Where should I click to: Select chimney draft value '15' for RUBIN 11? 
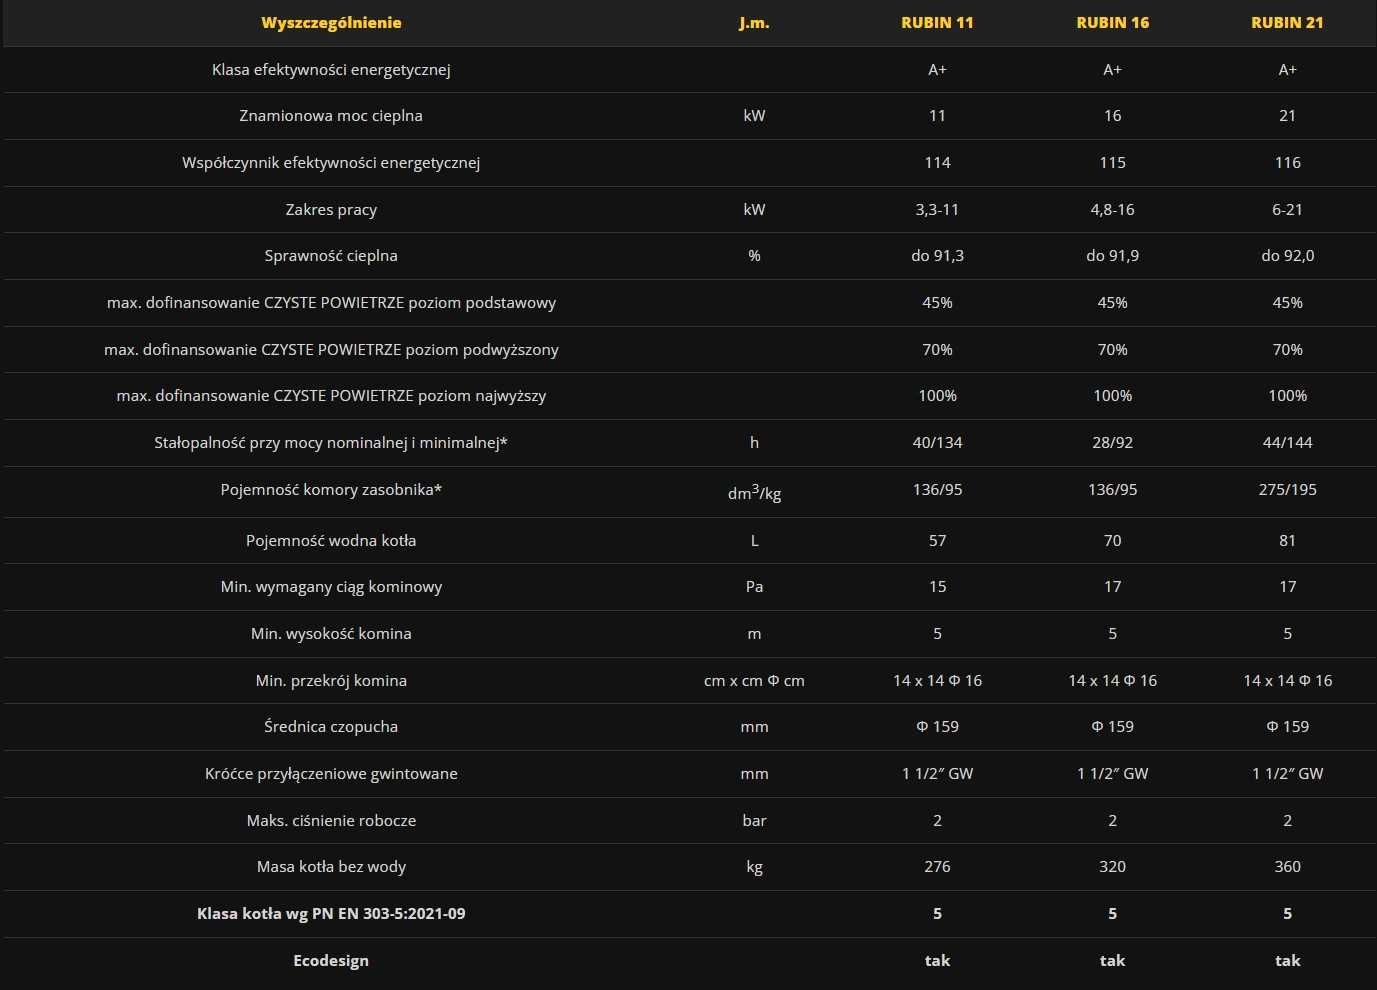click(937, 587)
